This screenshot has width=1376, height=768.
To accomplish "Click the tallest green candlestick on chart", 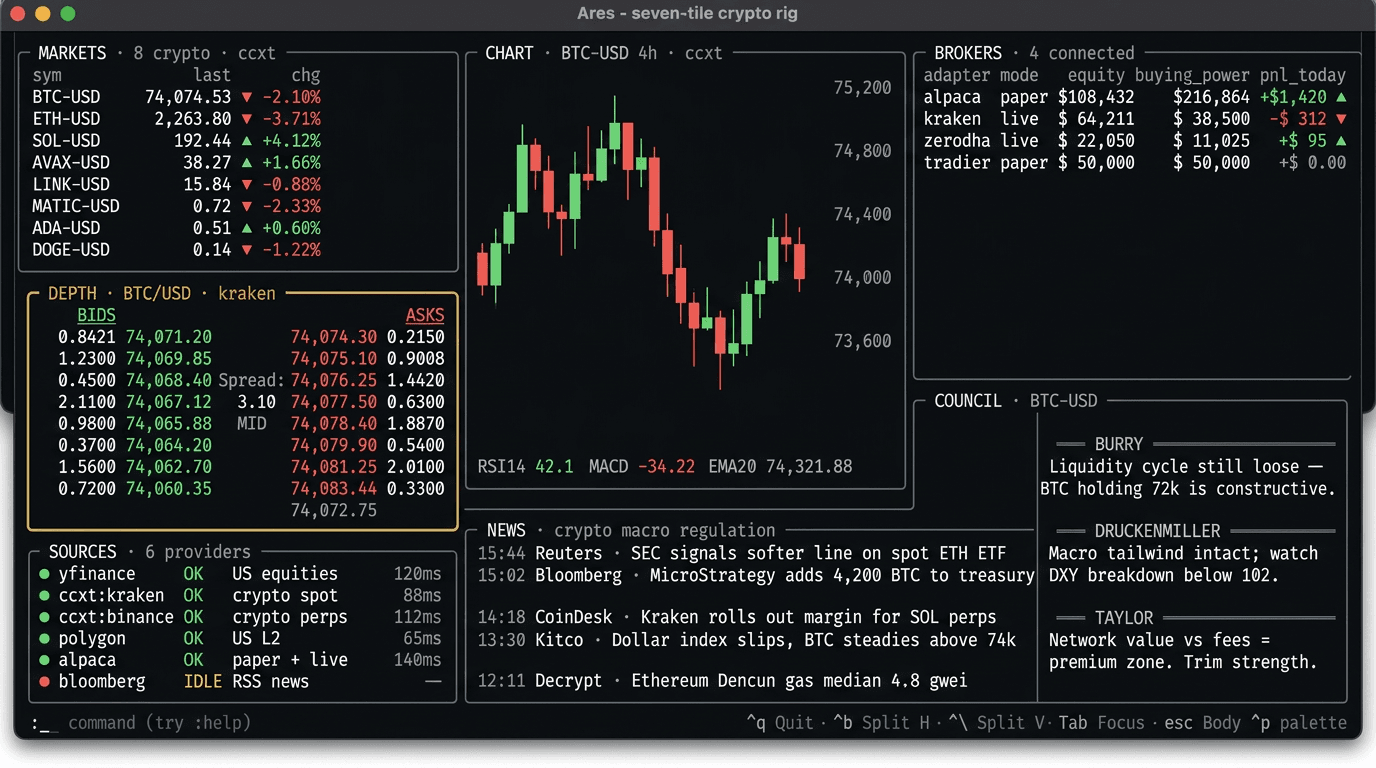I will point(522,180).
